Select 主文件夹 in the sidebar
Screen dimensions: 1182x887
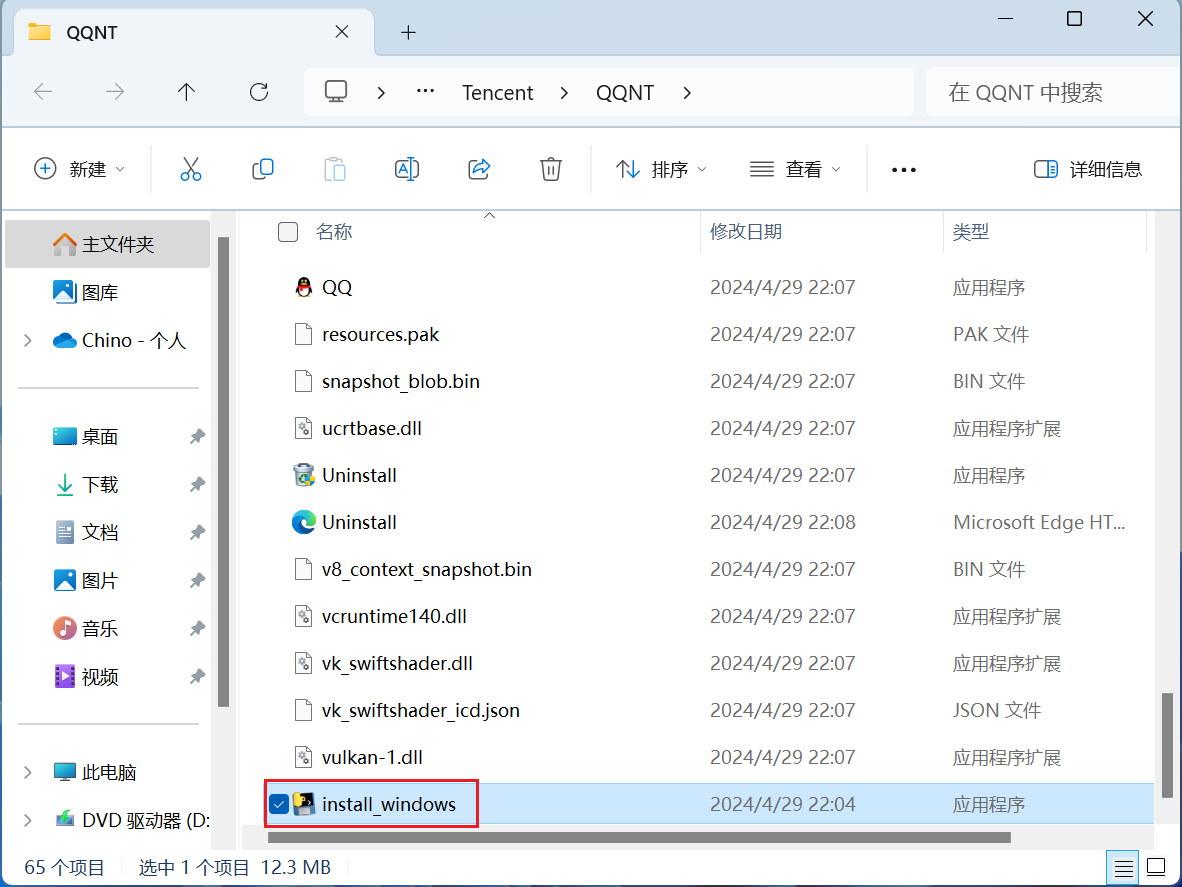pos(107,244)
